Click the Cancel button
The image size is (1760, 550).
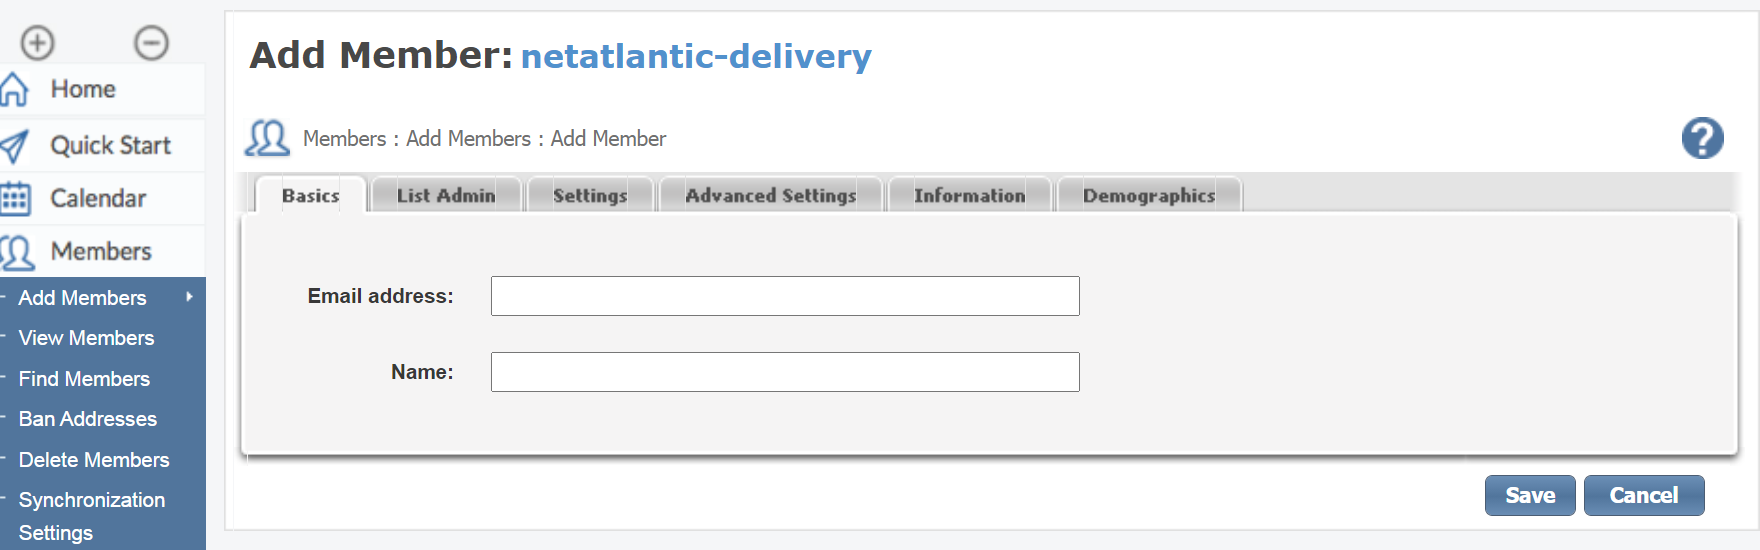tap(1644, 495)
